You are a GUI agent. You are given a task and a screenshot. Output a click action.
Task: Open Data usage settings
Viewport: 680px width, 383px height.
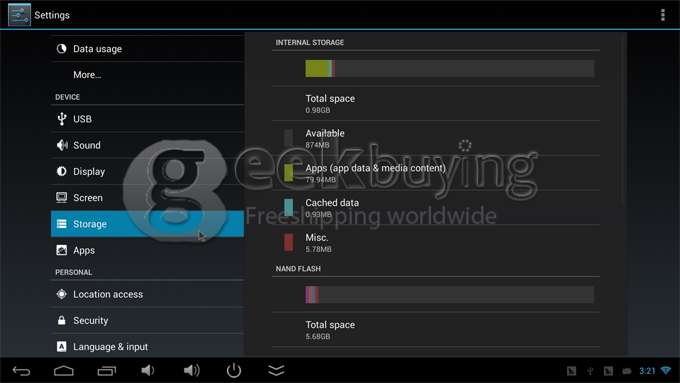[x=147, y=49]
